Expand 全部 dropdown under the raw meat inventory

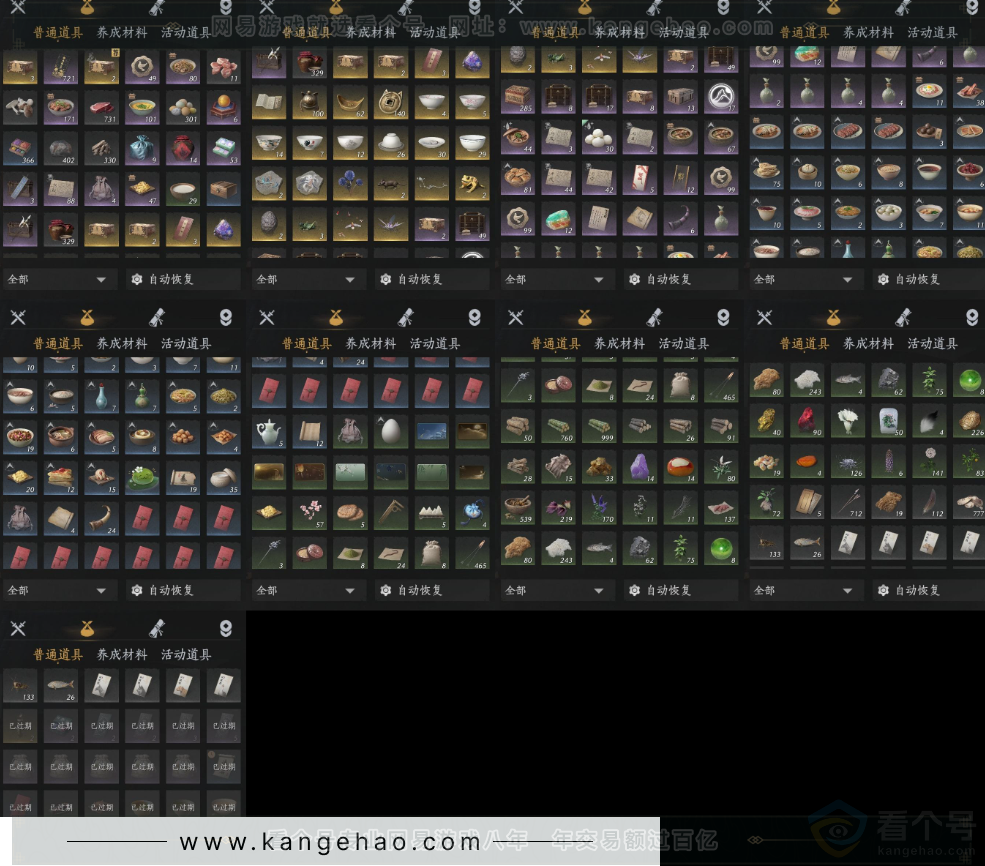pyautogui.click(x=58, y=279)
